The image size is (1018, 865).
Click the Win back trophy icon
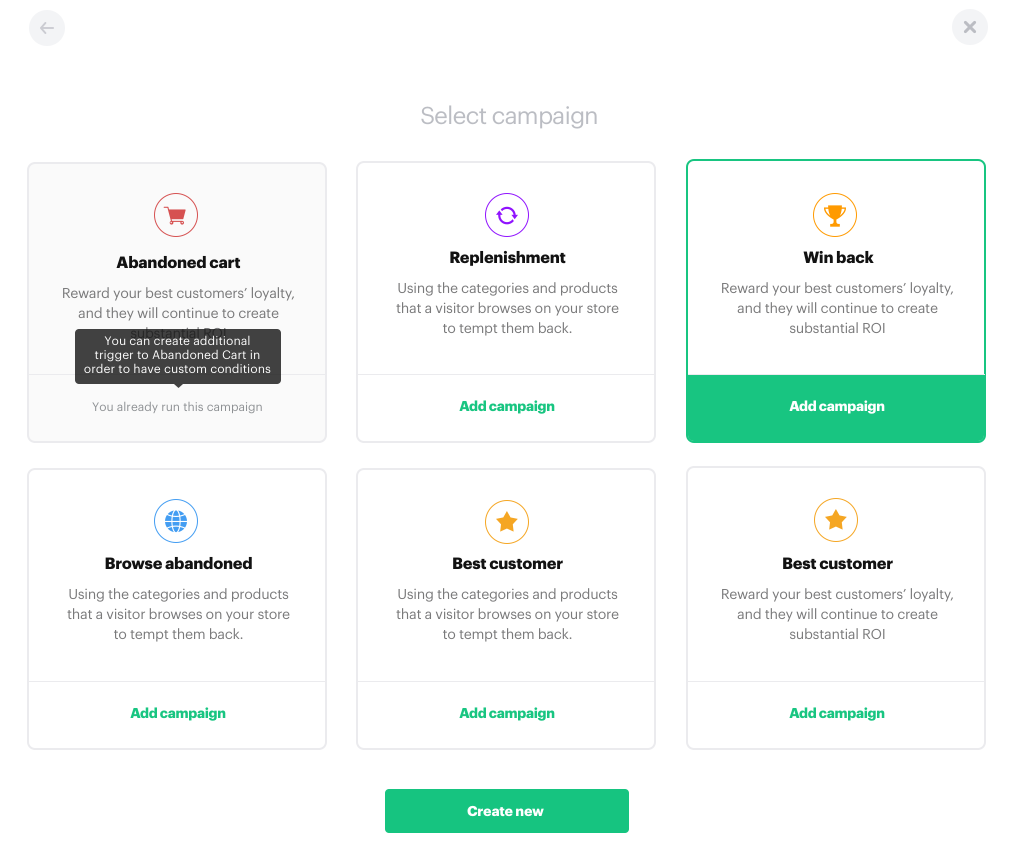(836, 215)
